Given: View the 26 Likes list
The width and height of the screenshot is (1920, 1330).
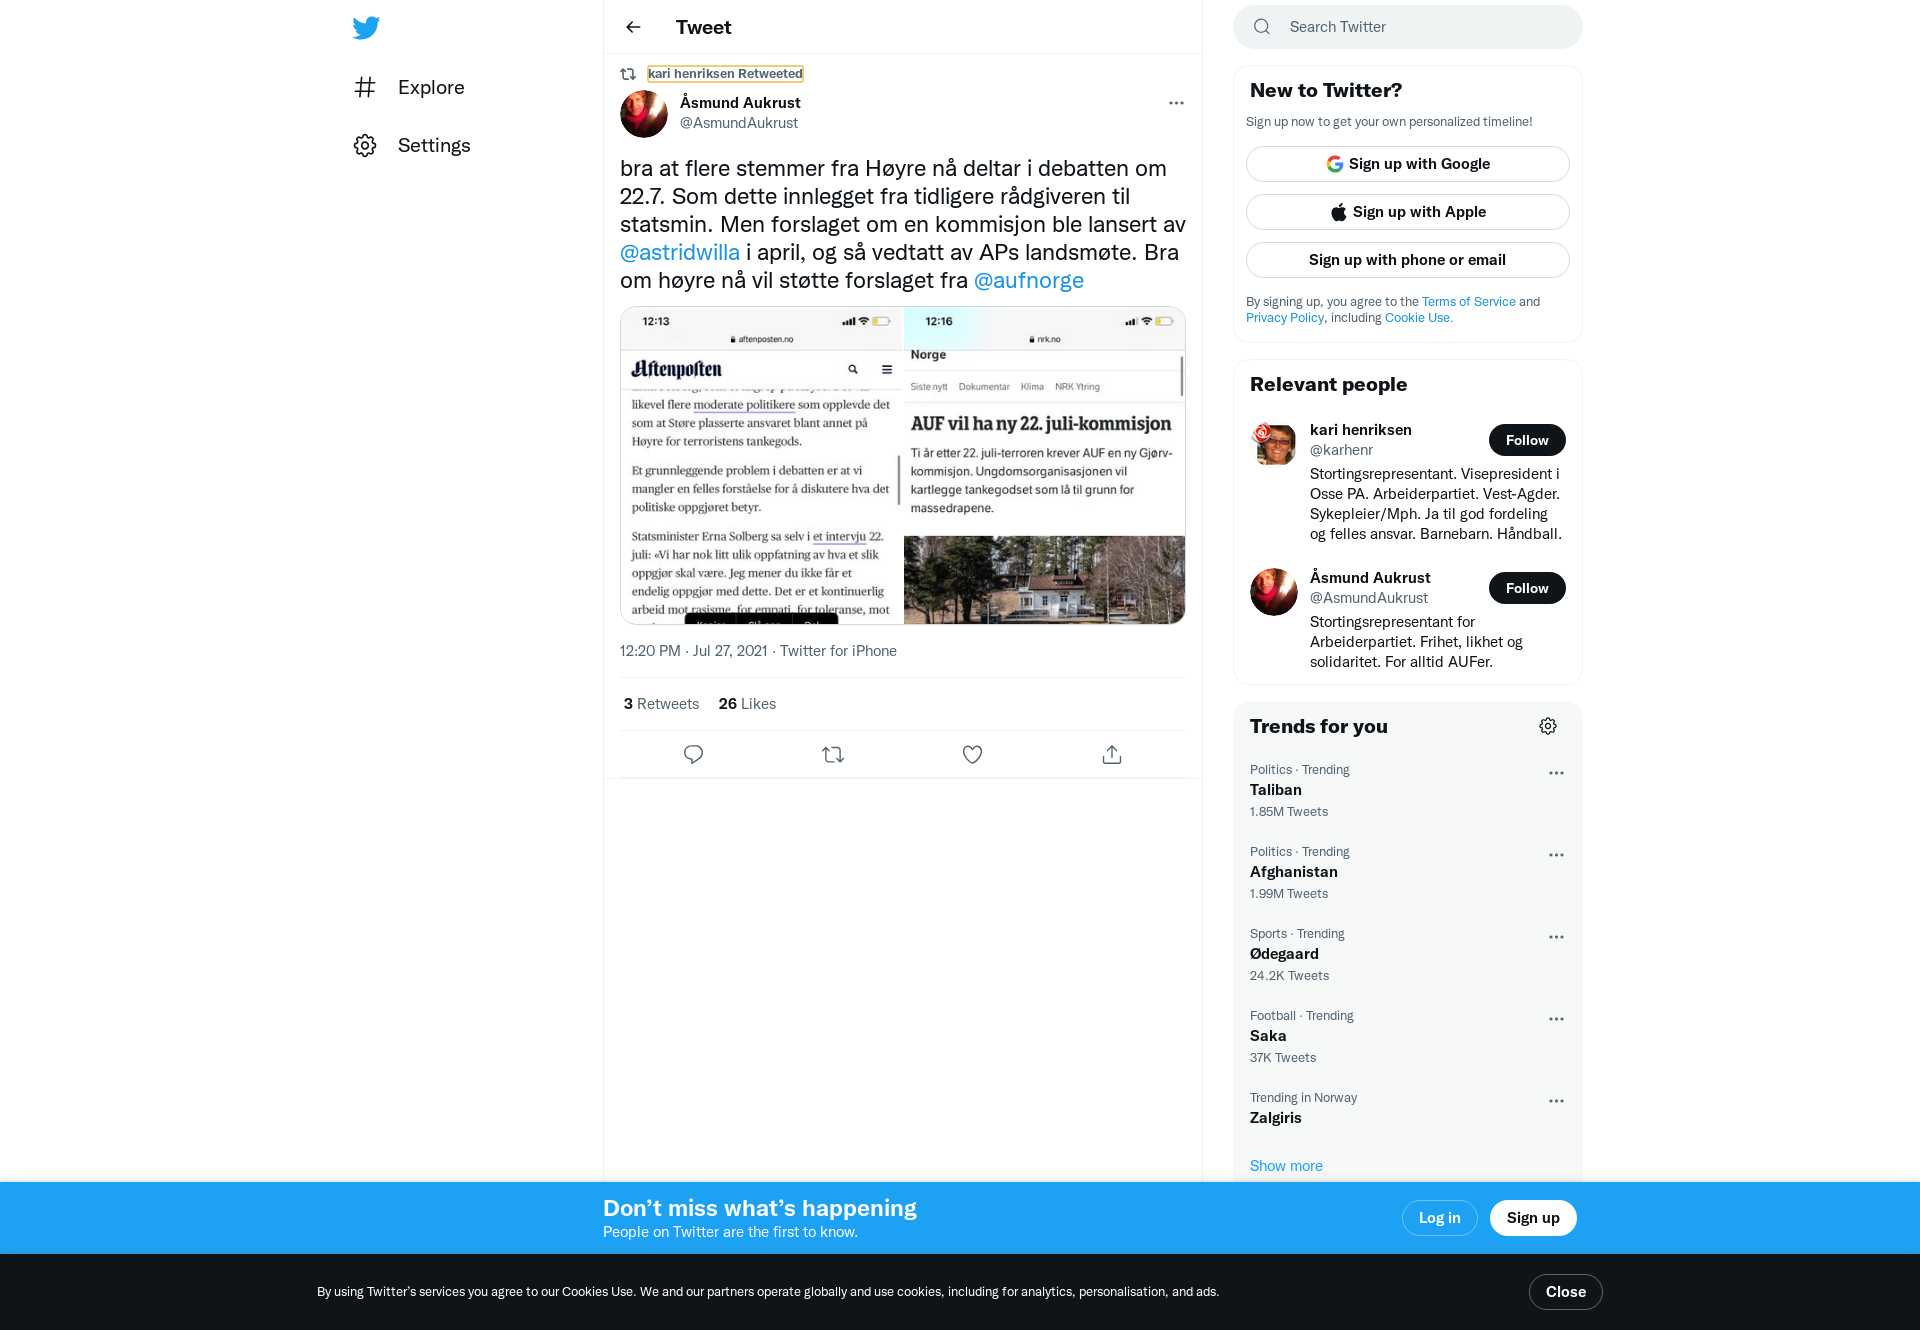Looking at the screenshot, I should [747, 704].
